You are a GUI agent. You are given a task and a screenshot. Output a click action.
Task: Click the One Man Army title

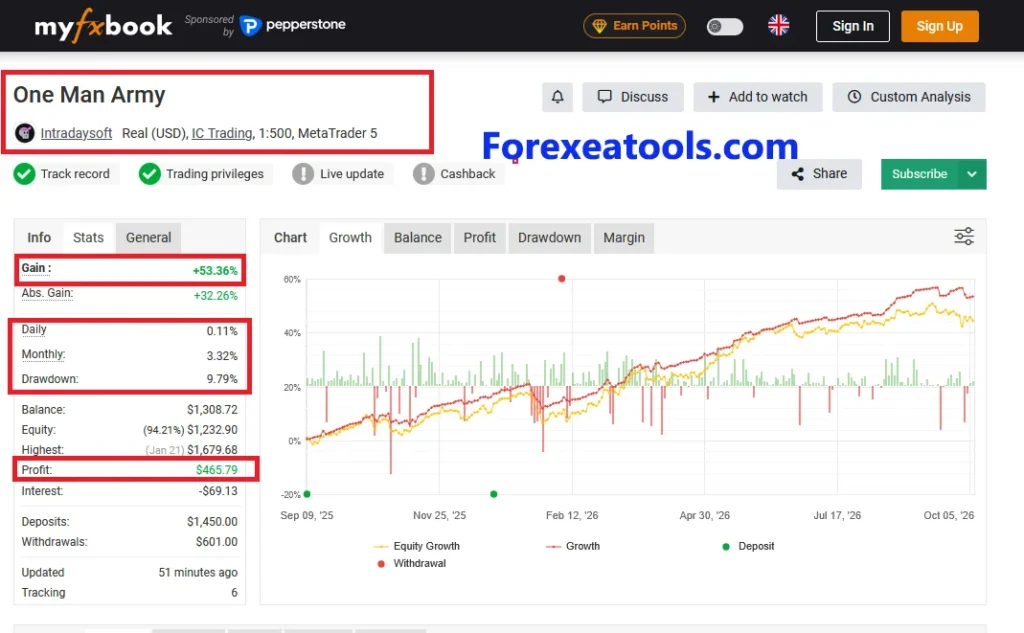pyautogui.click(x=89, y=95)
